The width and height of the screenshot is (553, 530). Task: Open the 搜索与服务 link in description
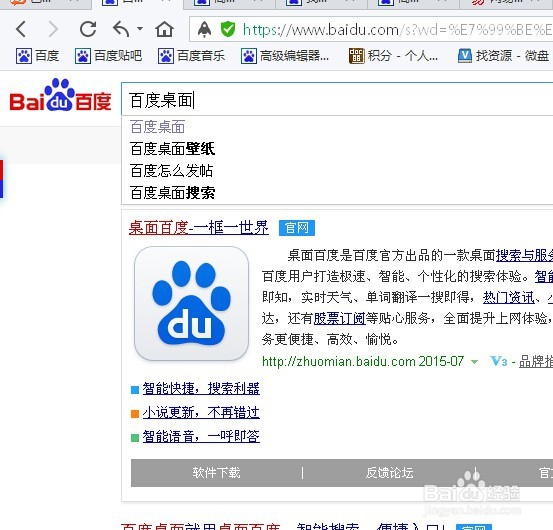[524, 255]
